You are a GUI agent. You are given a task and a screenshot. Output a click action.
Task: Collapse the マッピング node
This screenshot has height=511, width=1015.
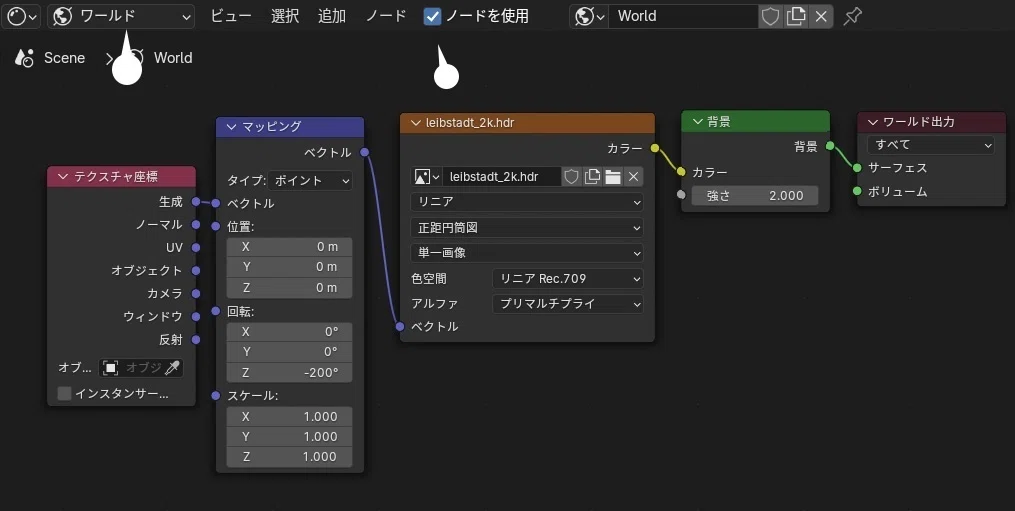231,126
